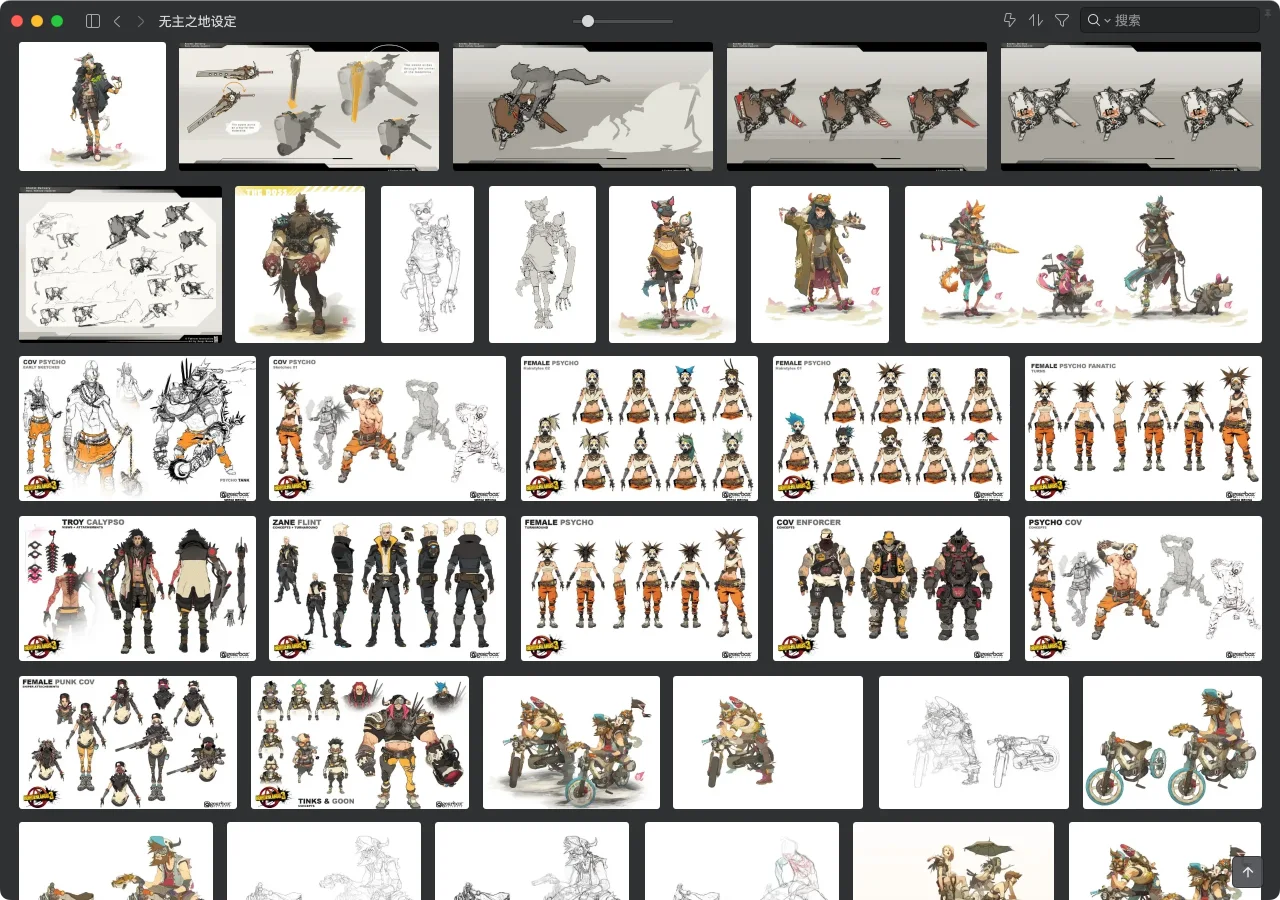
Task: Click the 无主之地设定 folder title
Action: click(x=197, y=21)
